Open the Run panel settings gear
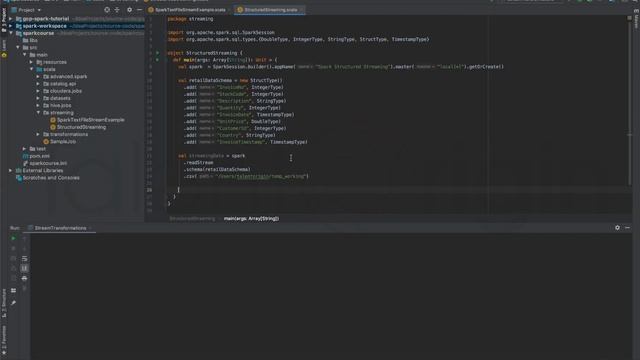Image resolution: width=640 pixels, height=360 pixels. pos(617,228)
